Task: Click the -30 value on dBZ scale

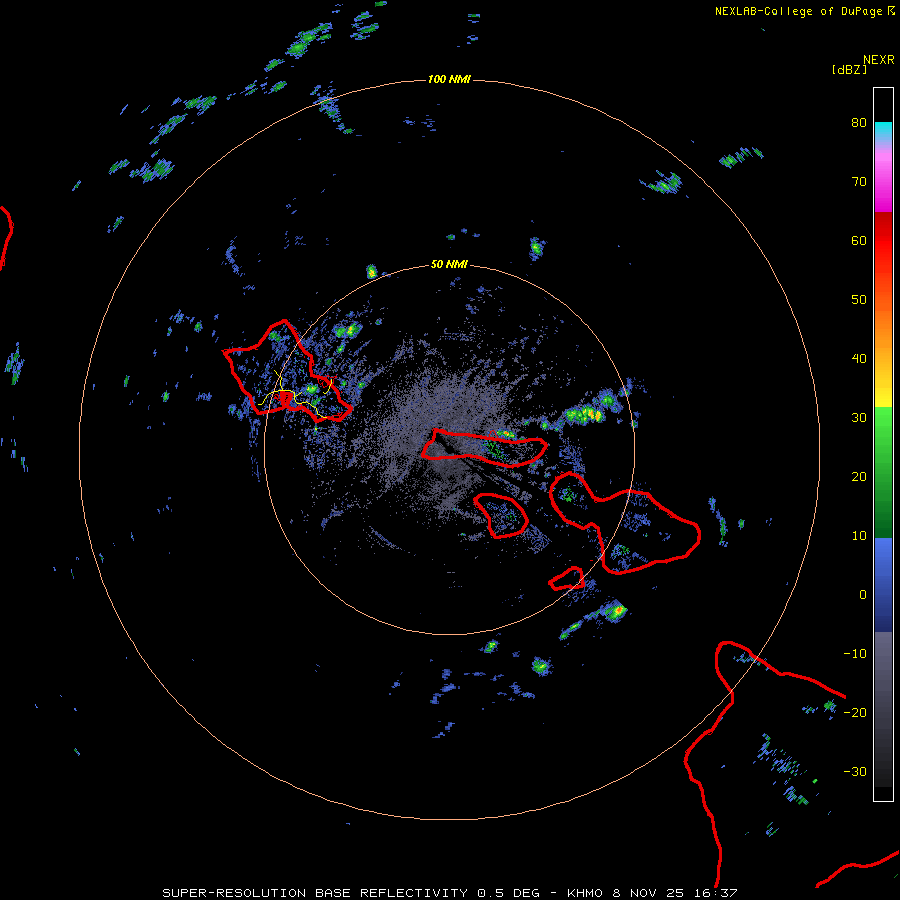Action: pyautogui.click(x=855, y=771)
